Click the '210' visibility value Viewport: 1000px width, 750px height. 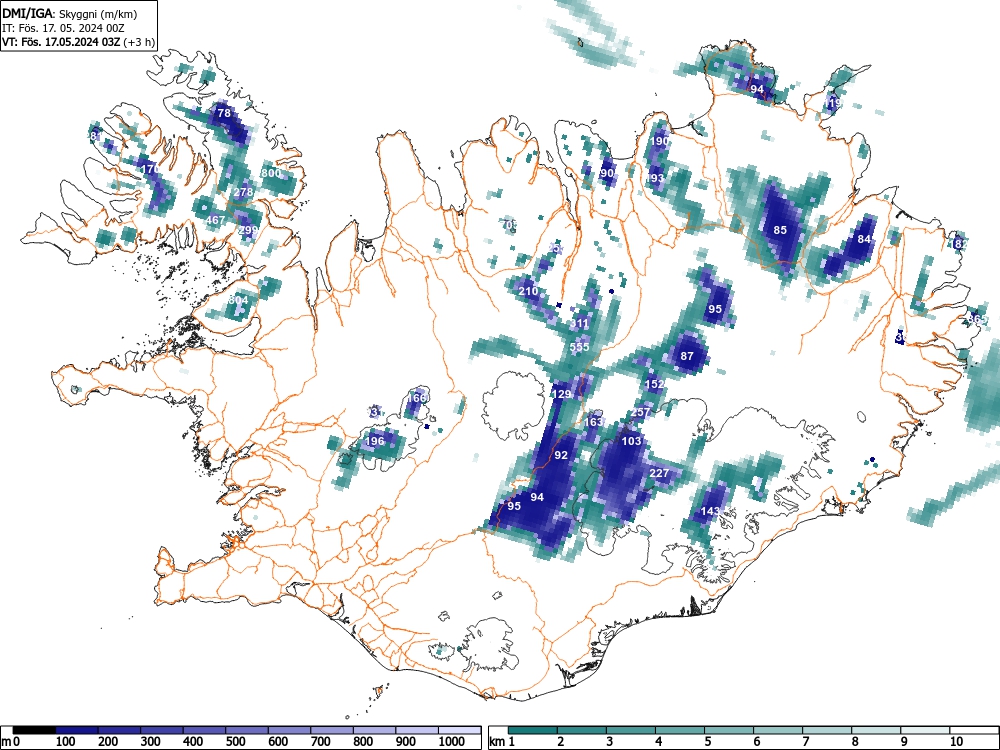[x=528, y=291]
